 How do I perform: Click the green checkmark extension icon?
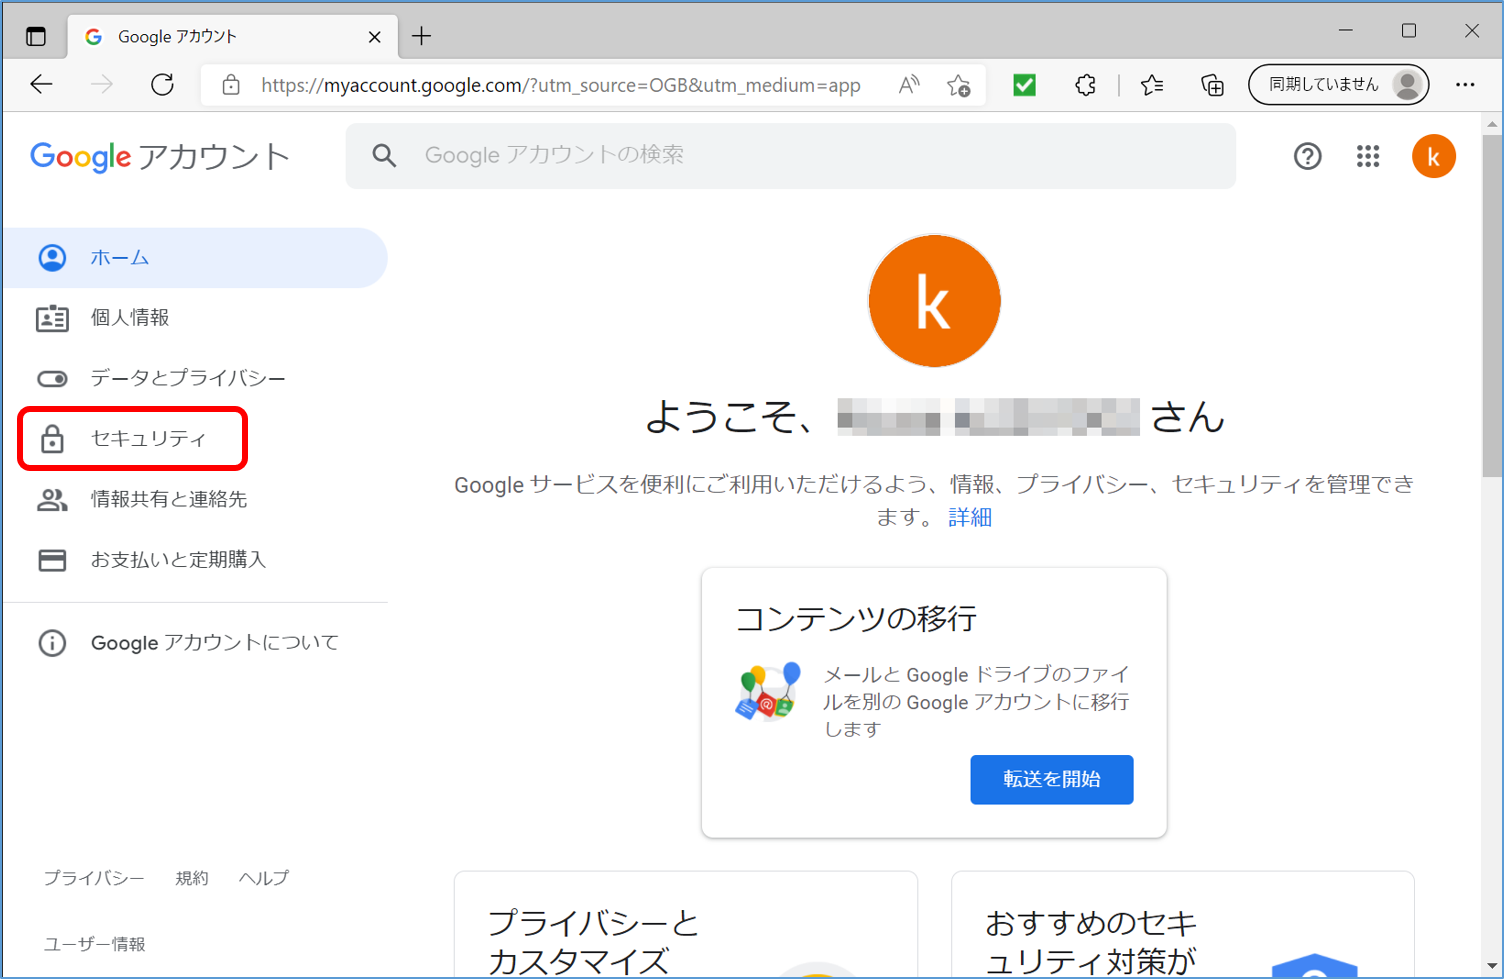pyautogui.click(x=1024, y=85)
